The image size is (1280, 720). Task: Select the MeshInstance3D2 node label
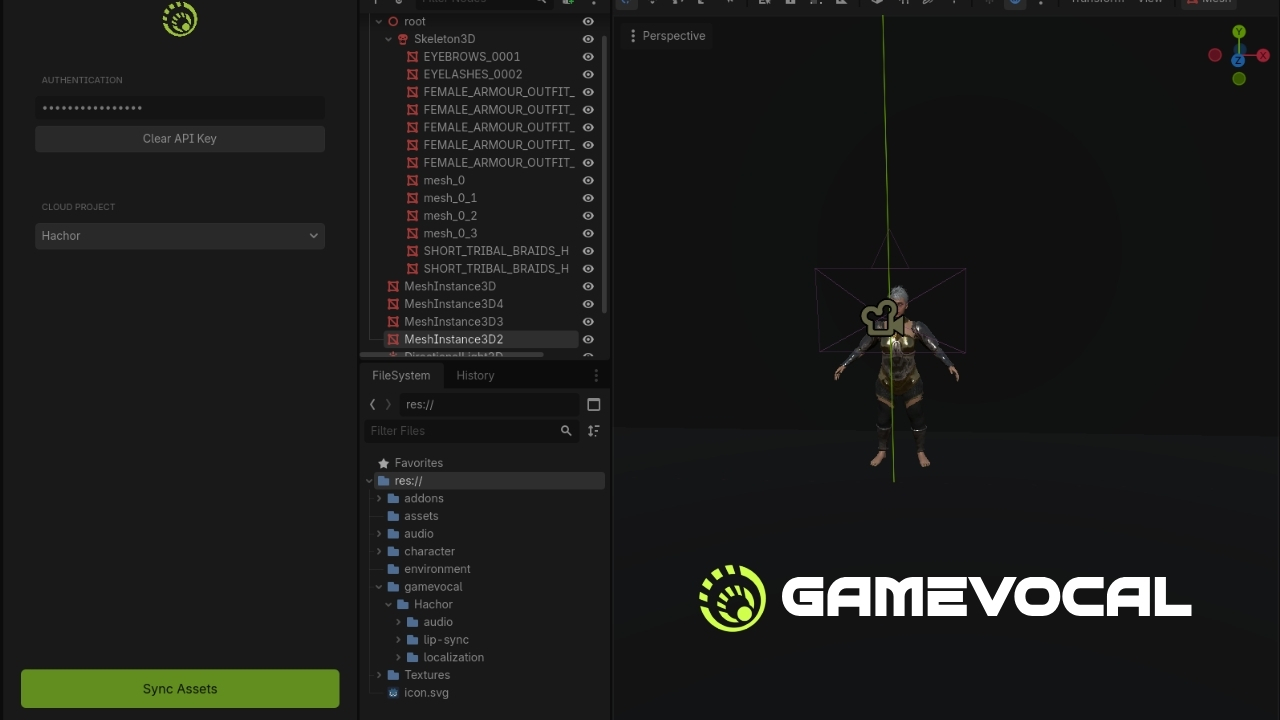[x=453, y=340]
